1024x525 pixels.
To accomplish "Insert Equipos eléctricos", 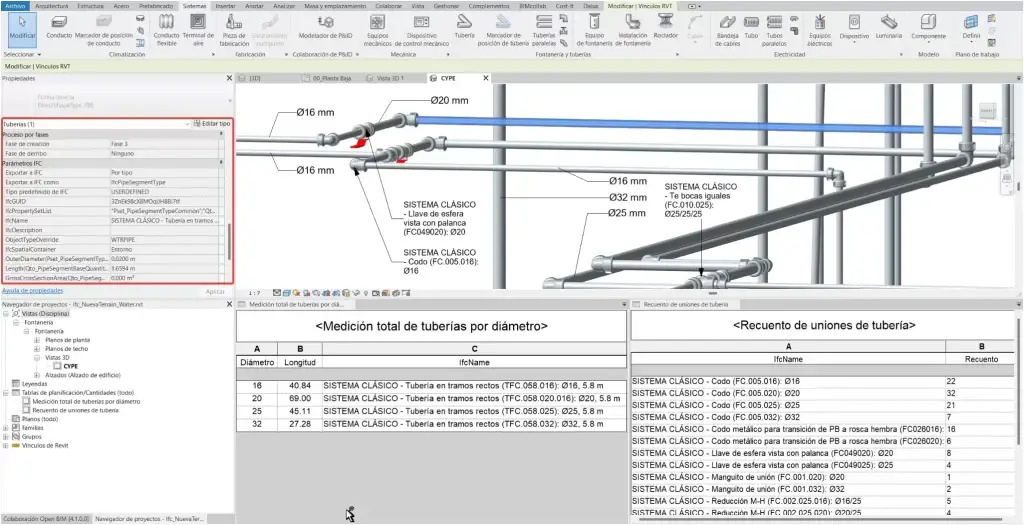I will click(820, 30).
